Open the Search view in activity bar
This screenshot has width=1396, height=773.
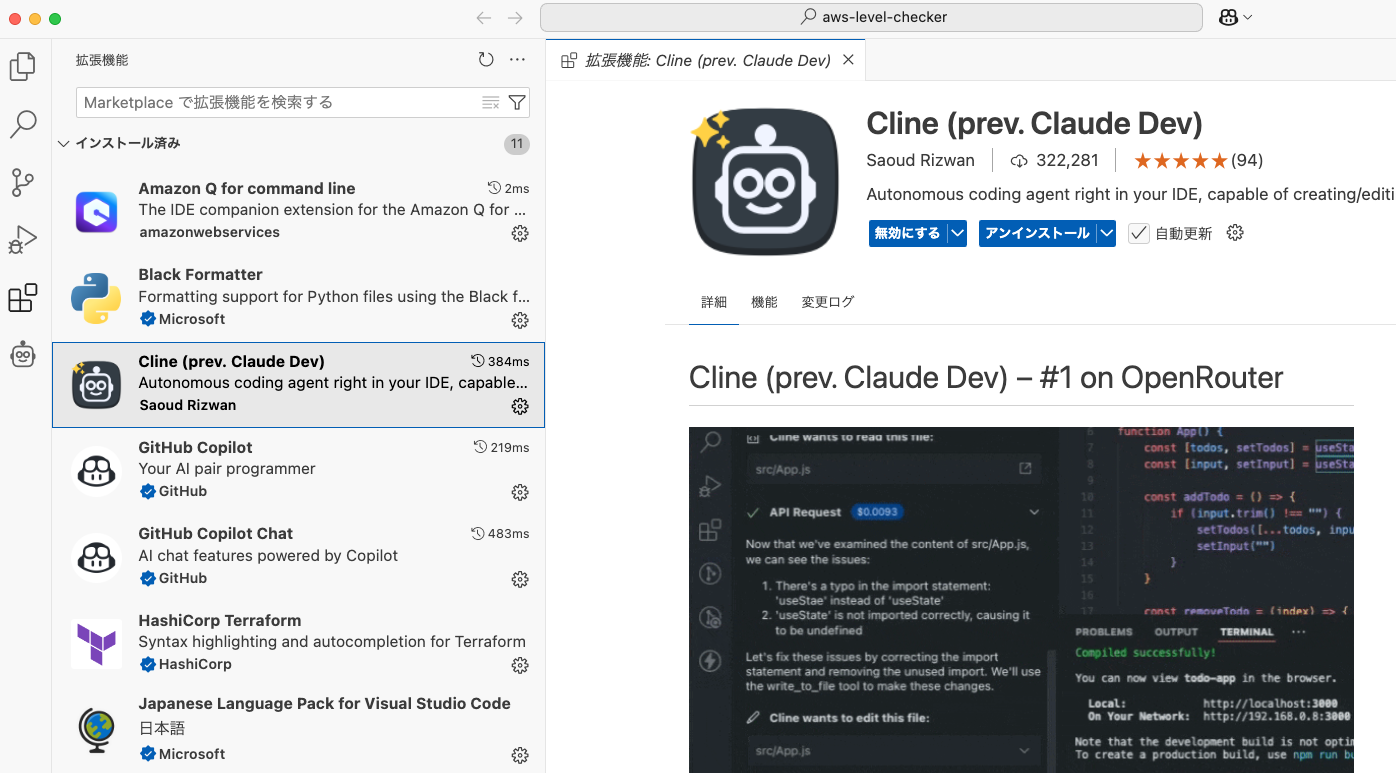coord(23,125)
